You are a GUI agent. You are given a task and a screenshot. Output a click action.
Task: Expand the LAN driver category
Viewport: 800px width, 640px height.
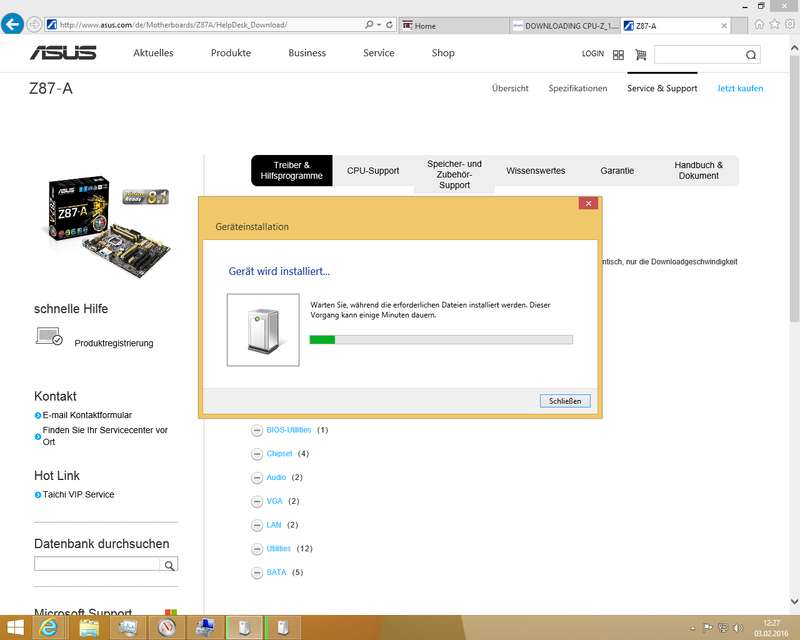[257, 525]
